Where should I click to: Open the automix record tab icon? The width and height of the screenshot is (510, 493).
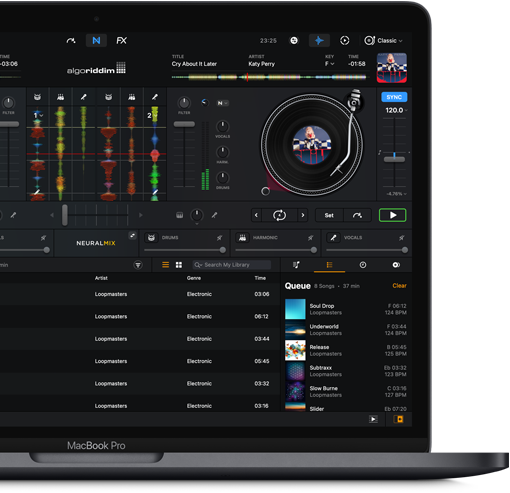396,265
